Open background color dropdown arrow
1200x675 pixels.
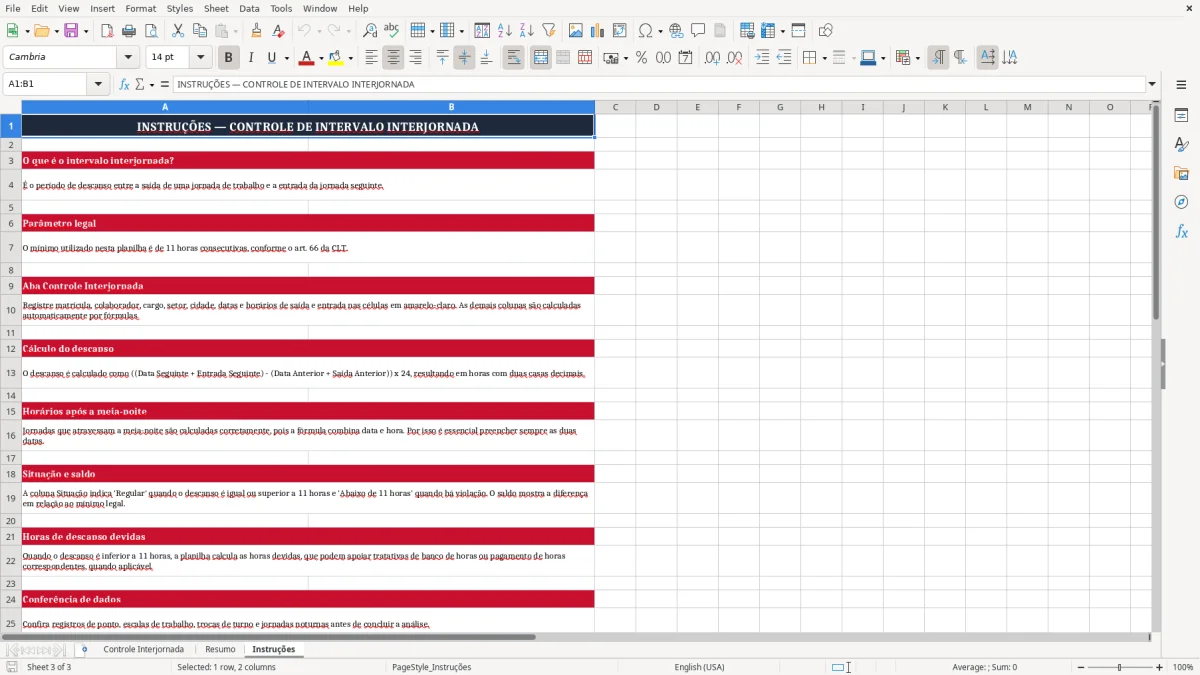349,58
